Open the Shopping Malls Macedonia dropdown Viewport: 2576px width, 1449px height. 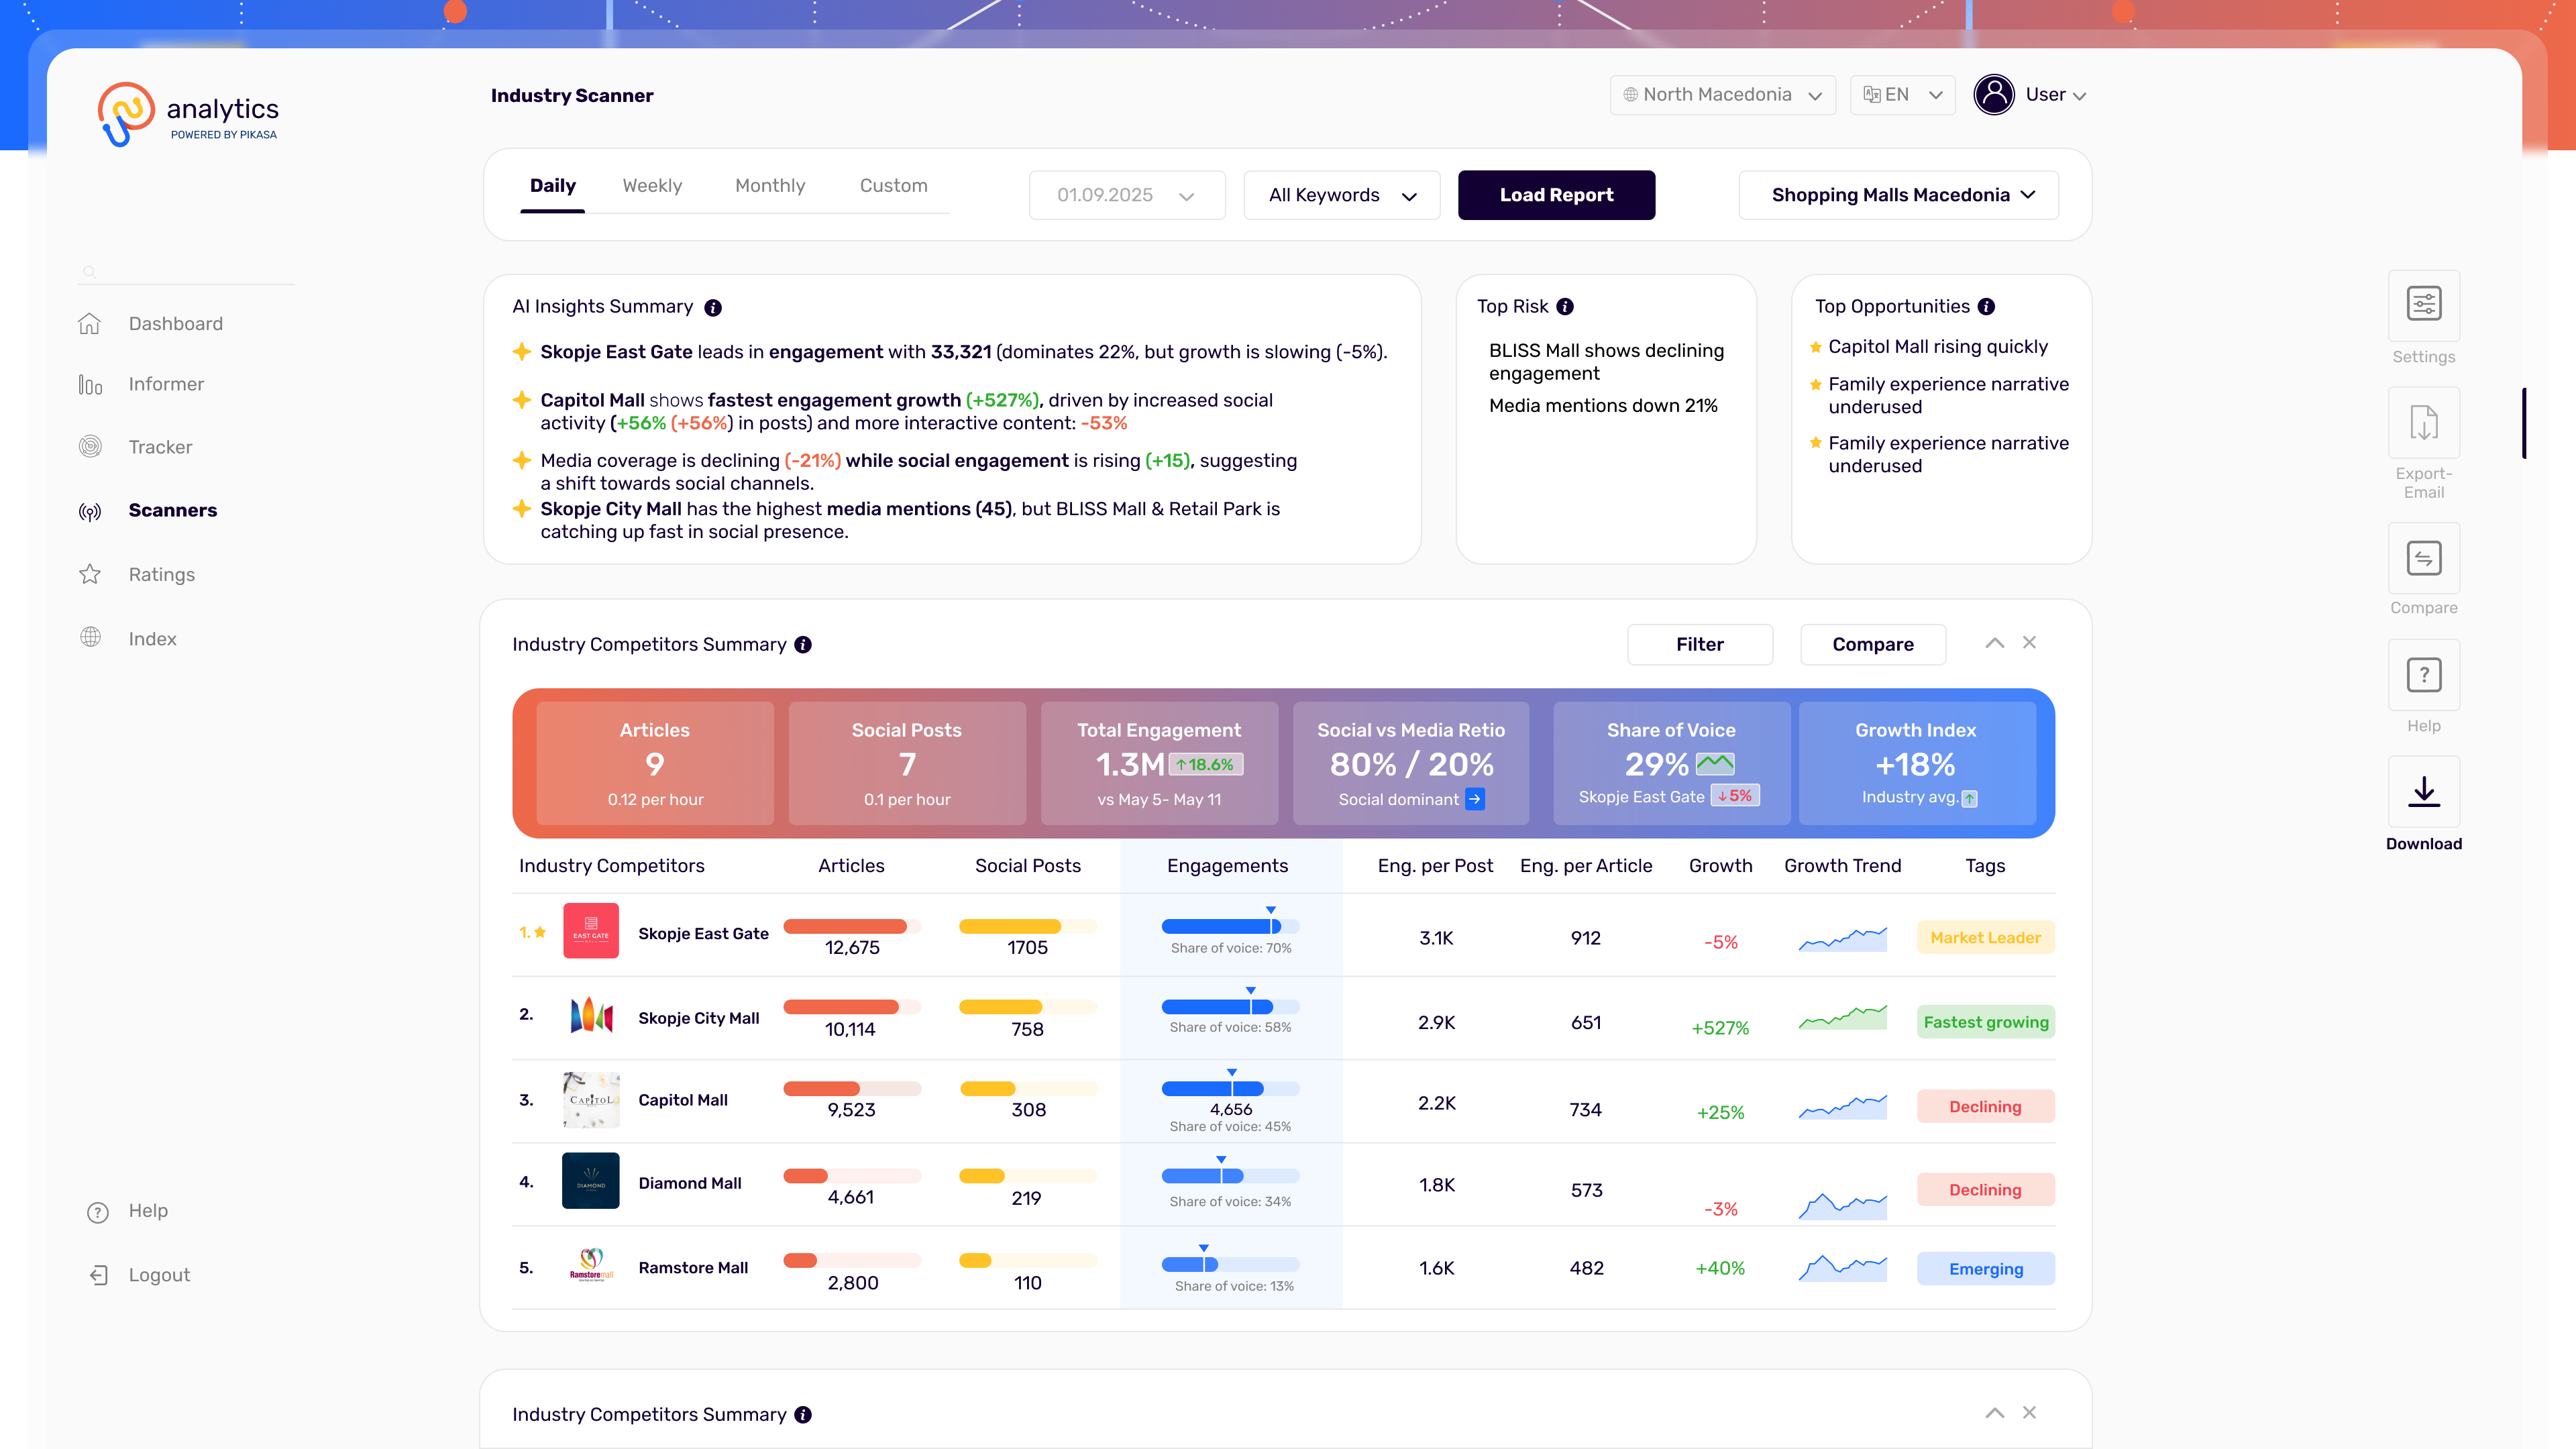pos(1898,195)
